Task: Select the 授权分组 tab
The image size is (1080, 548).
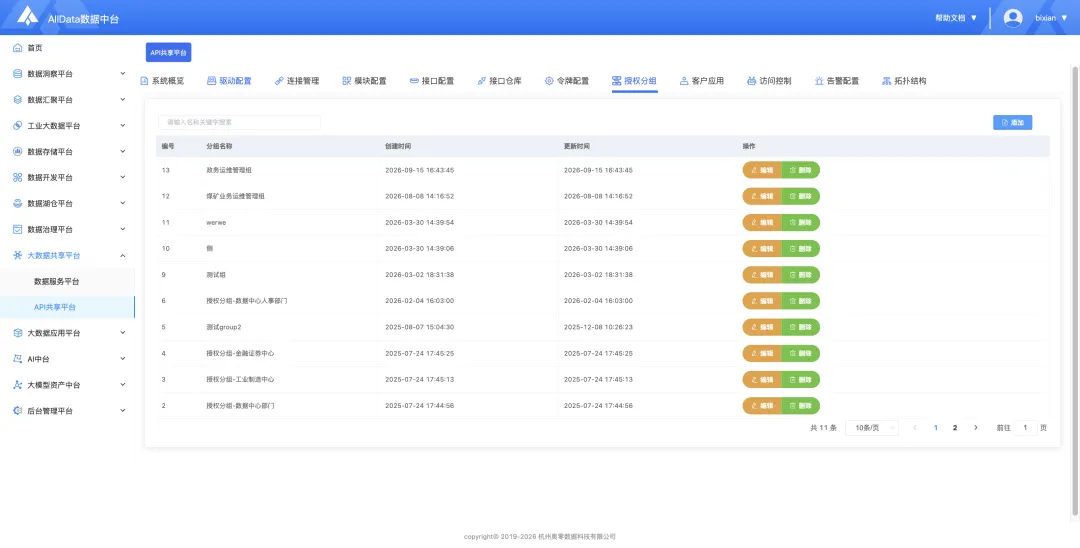Action: click(634, 81)
